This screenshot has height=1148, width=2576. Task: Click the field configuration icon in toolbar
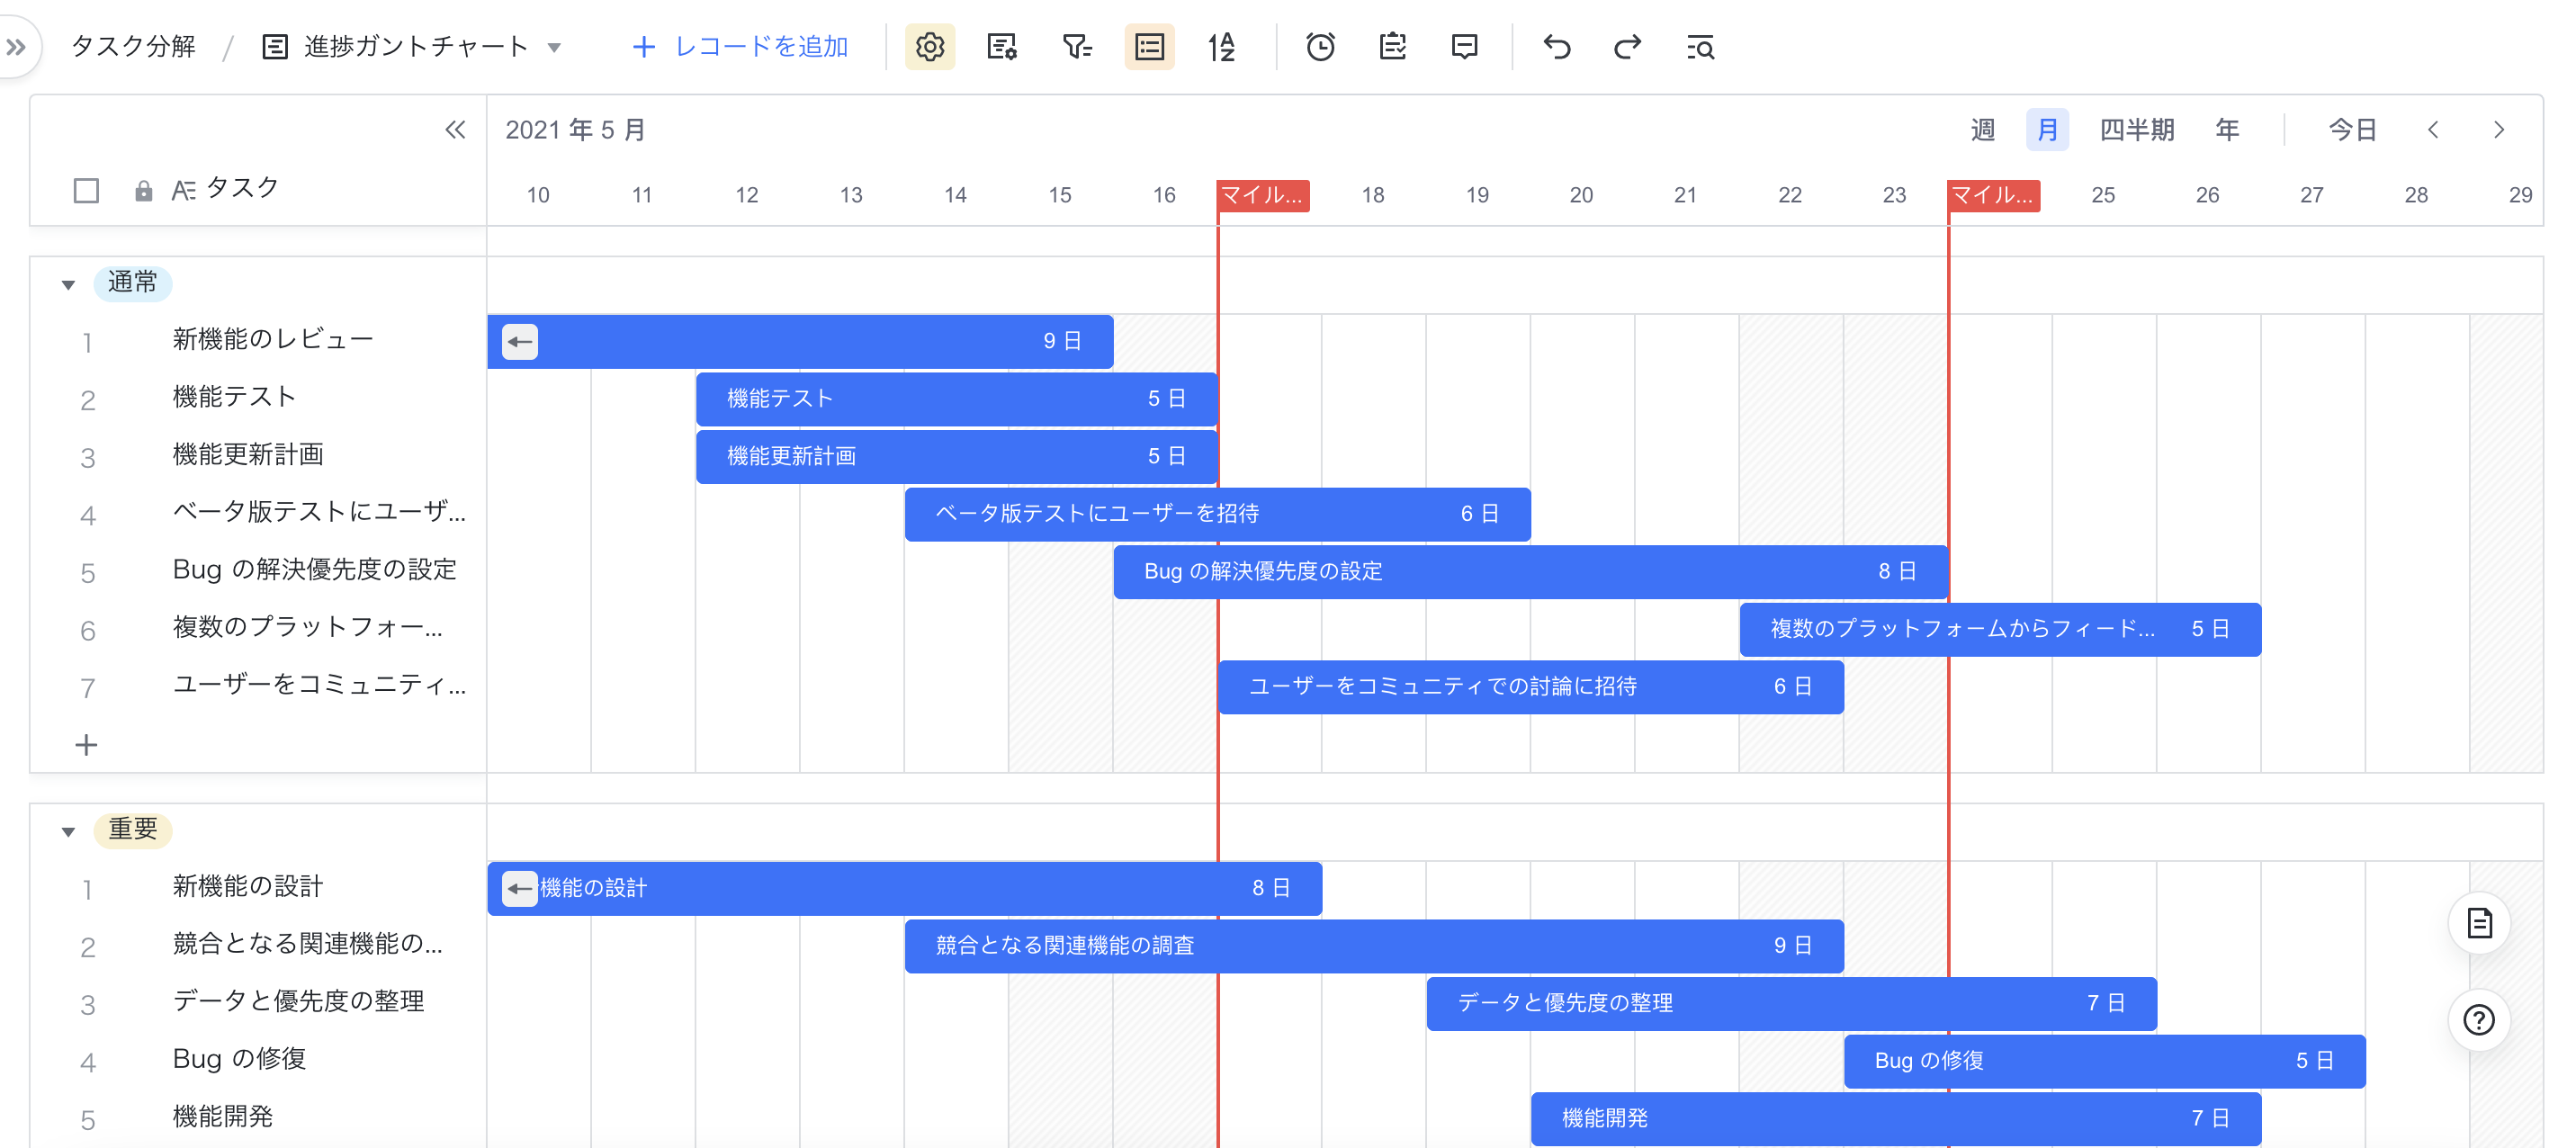(1001, 47)
